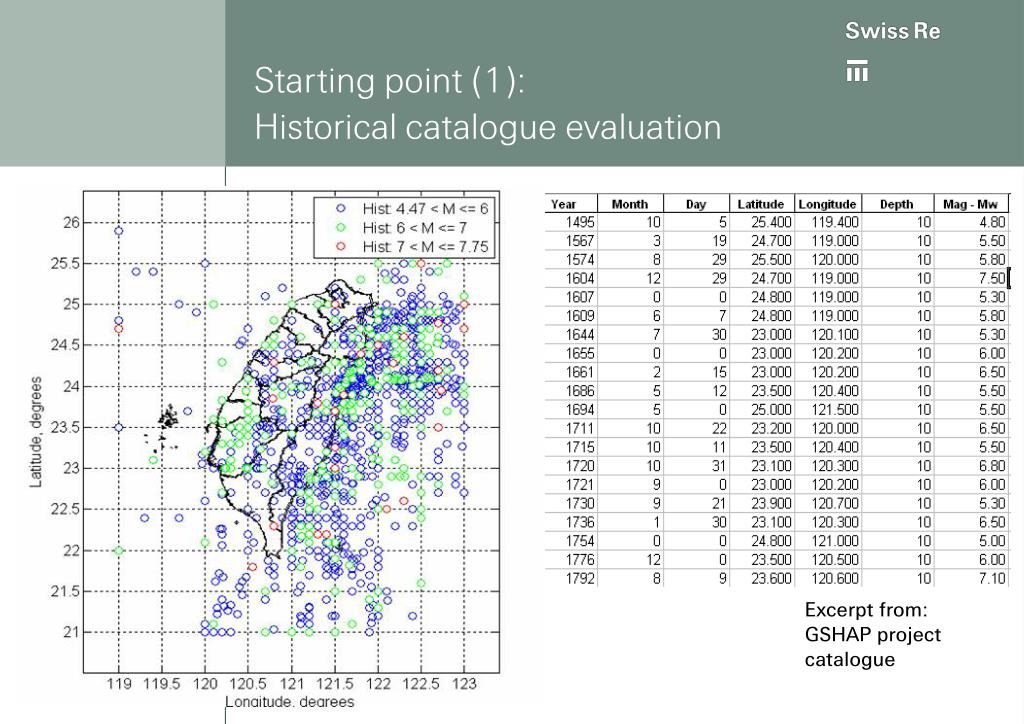The height and width of the screenshot is (724, 1024).
Task: Click y-axis tick label '26'
Action: 71,223
